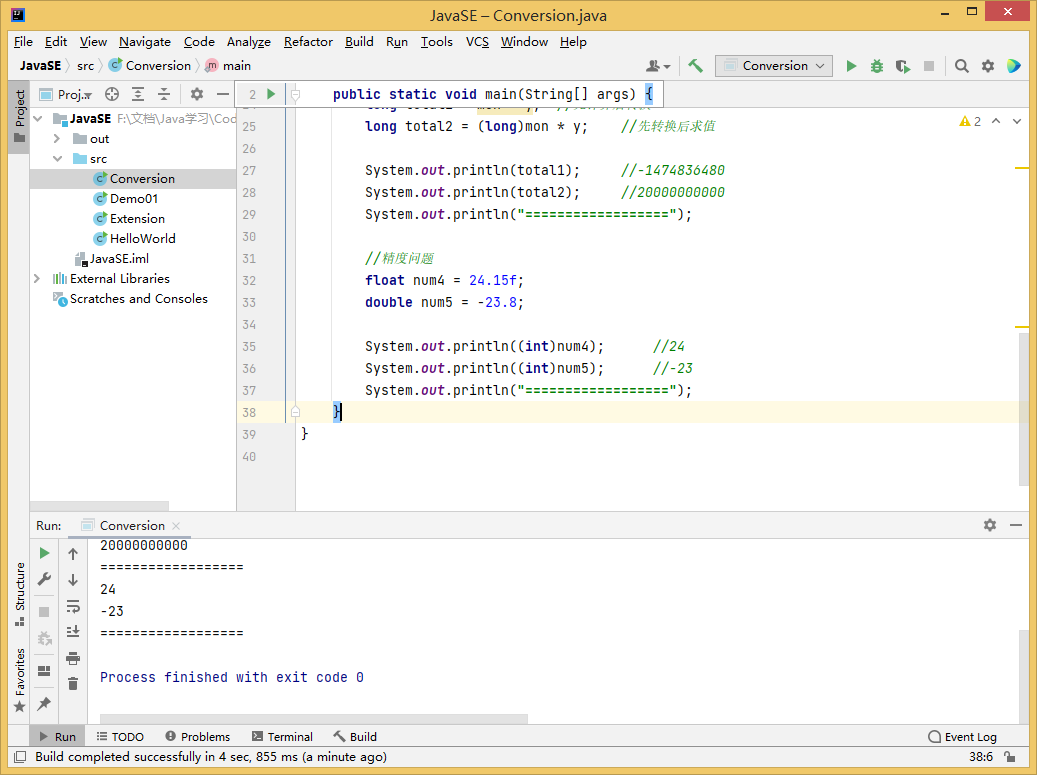Expand External Libraries node
This screenshot has height=775, width=1037.
[x=37, y=279]
